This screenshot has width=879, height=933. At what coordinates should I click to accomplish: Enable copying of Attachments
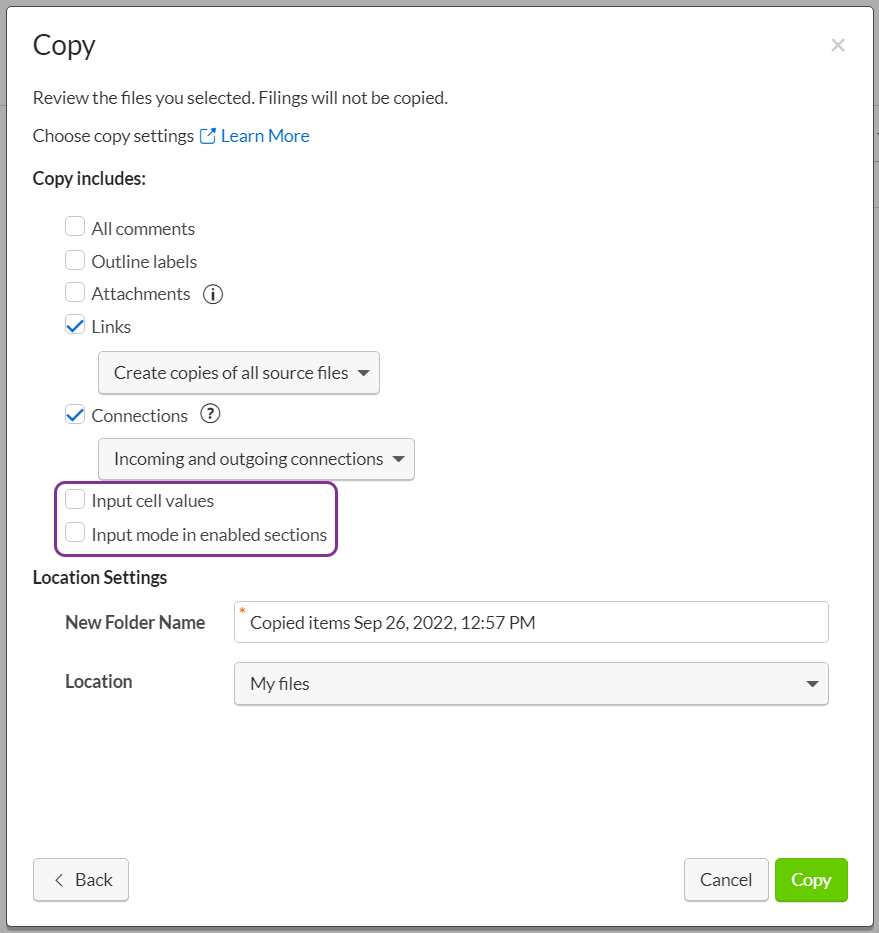pyautogui.click(x=75, y=293)
